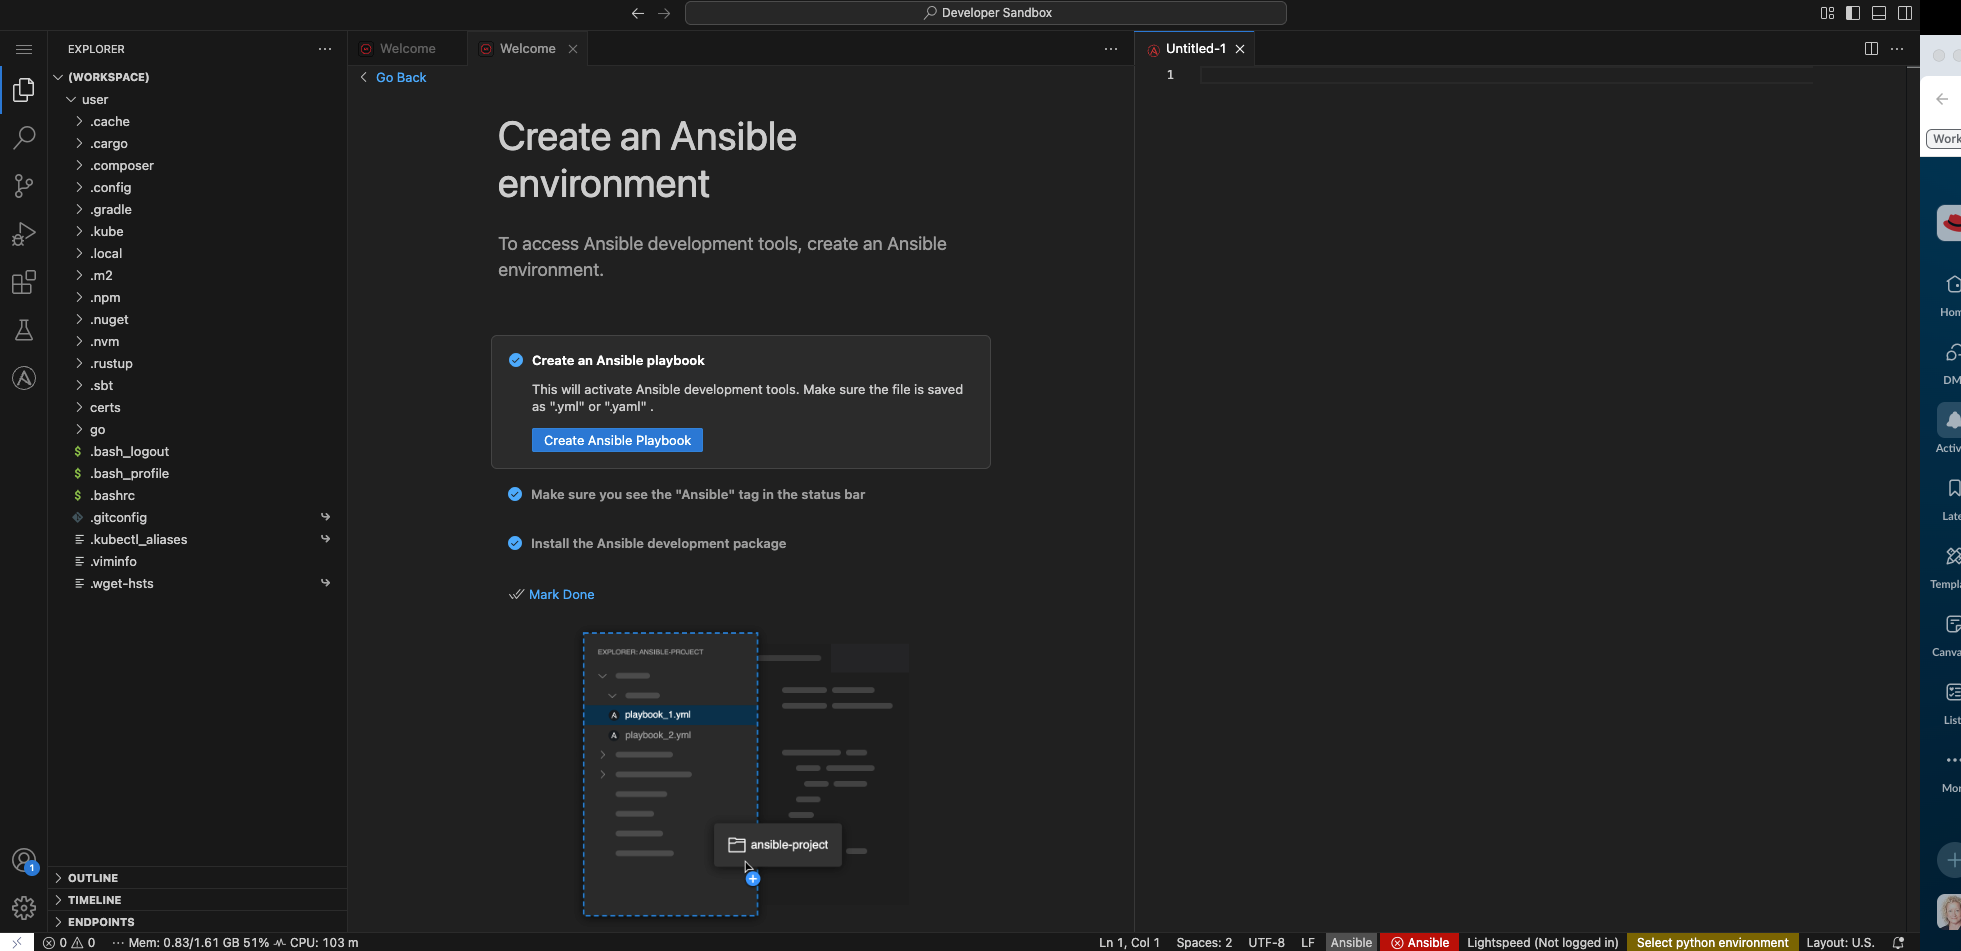1961x951 pixels.
Task: Expand the OUTLINE section
Action: tap(93, 878)
